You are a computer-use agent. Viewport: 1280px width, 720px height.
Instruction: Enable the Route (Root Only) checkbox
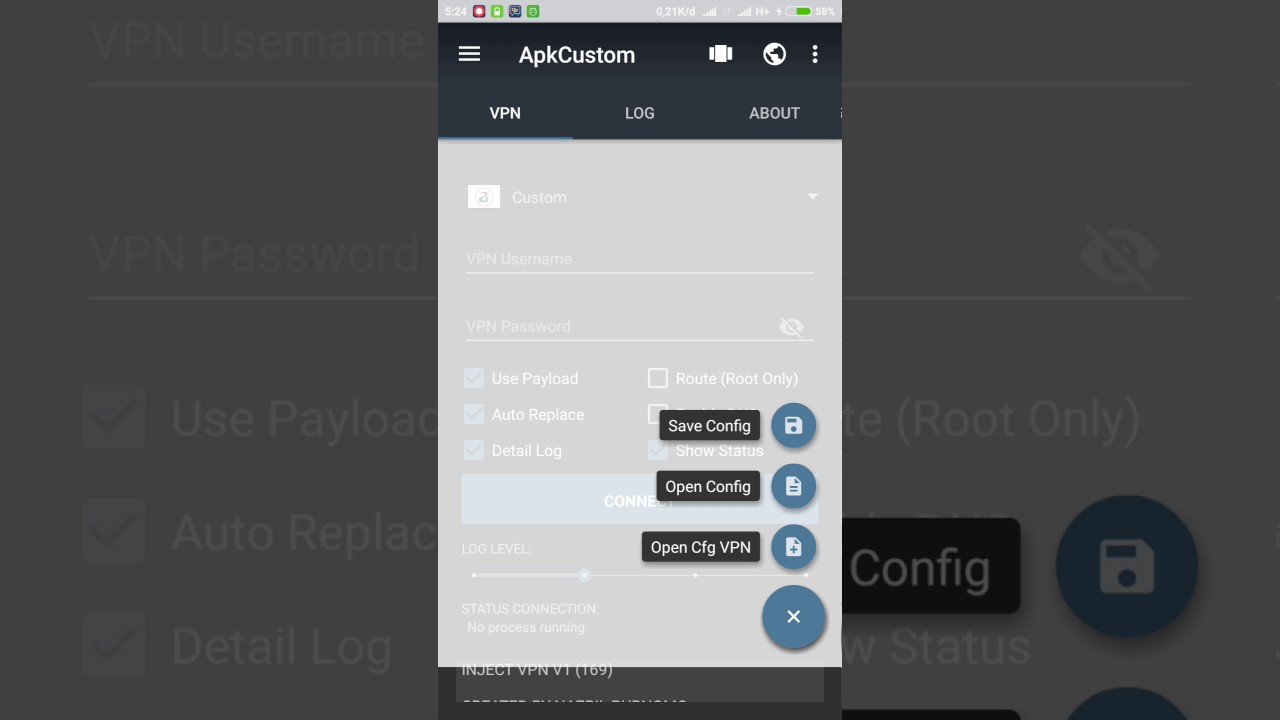658,378
